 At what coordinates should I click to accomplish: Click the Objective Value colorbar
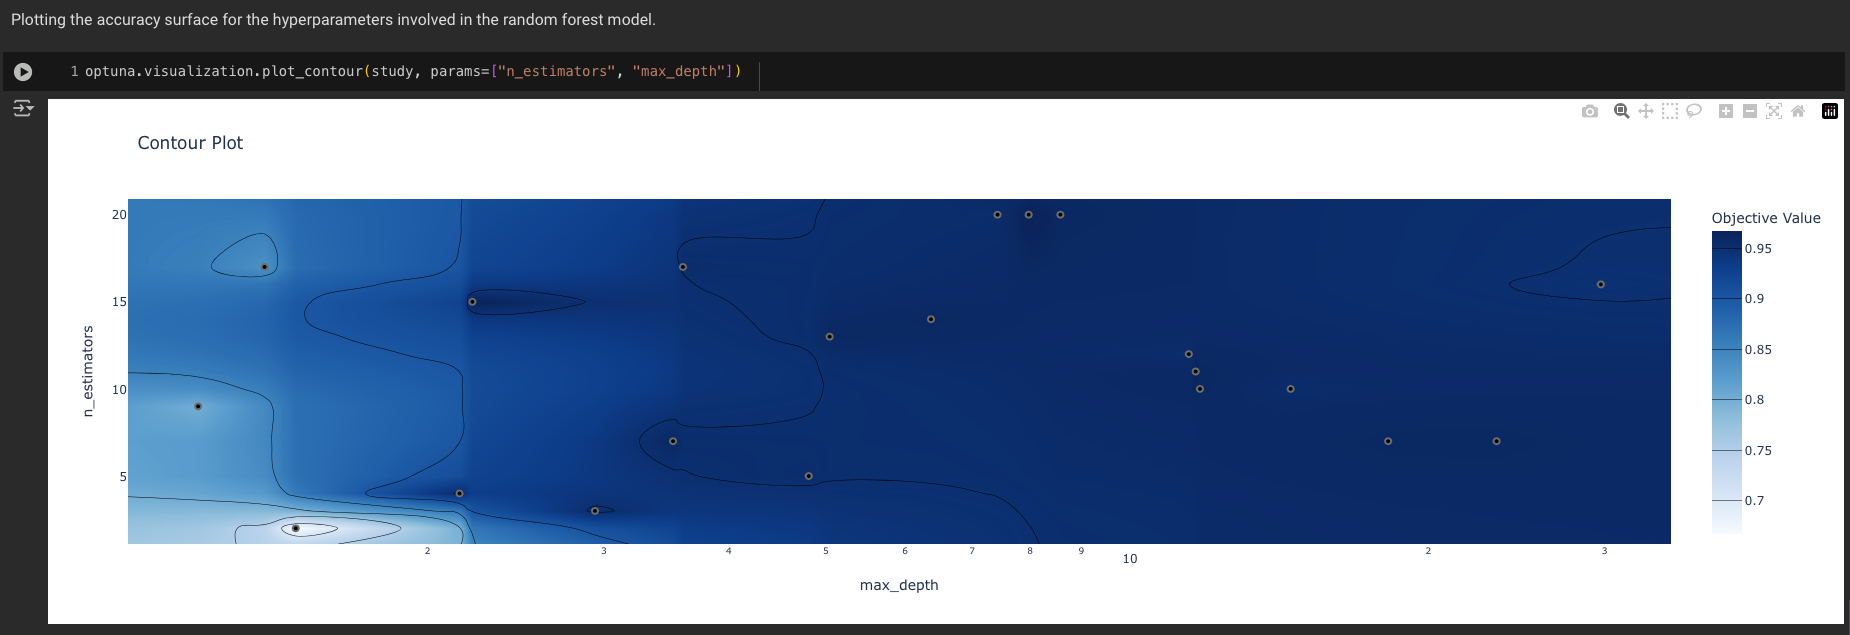[1726, 382]
